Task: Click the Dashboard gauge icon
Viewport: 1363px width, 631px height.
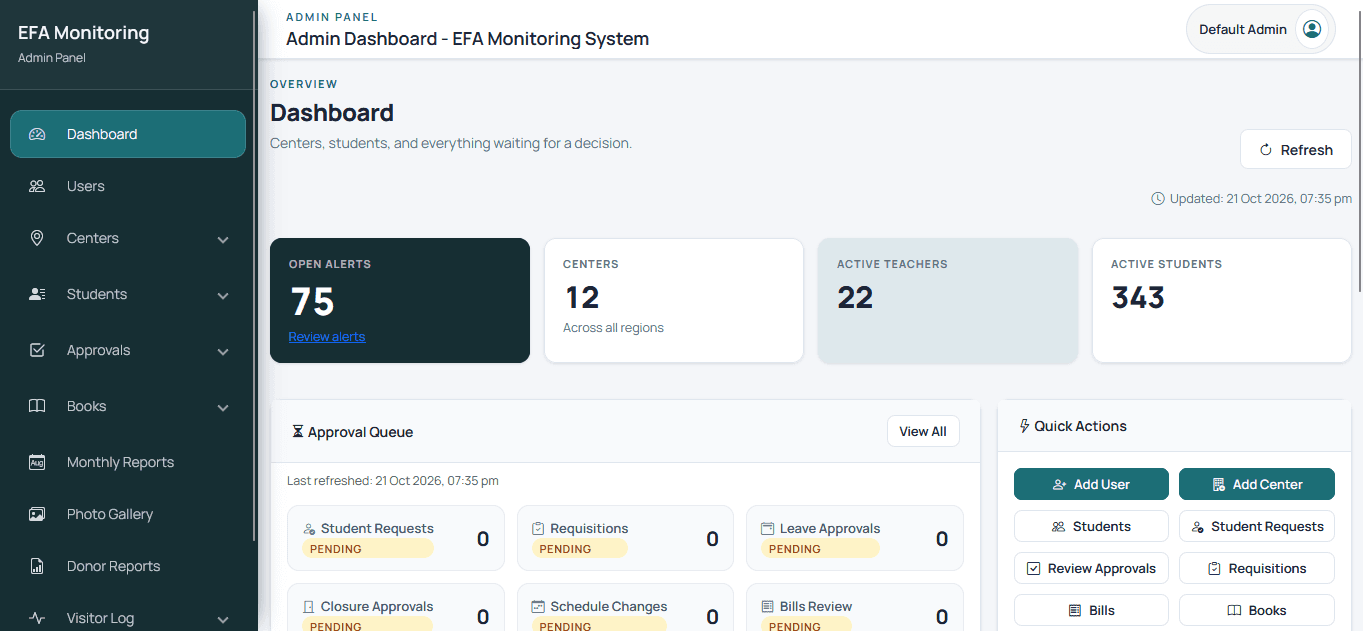Action: 37,134
